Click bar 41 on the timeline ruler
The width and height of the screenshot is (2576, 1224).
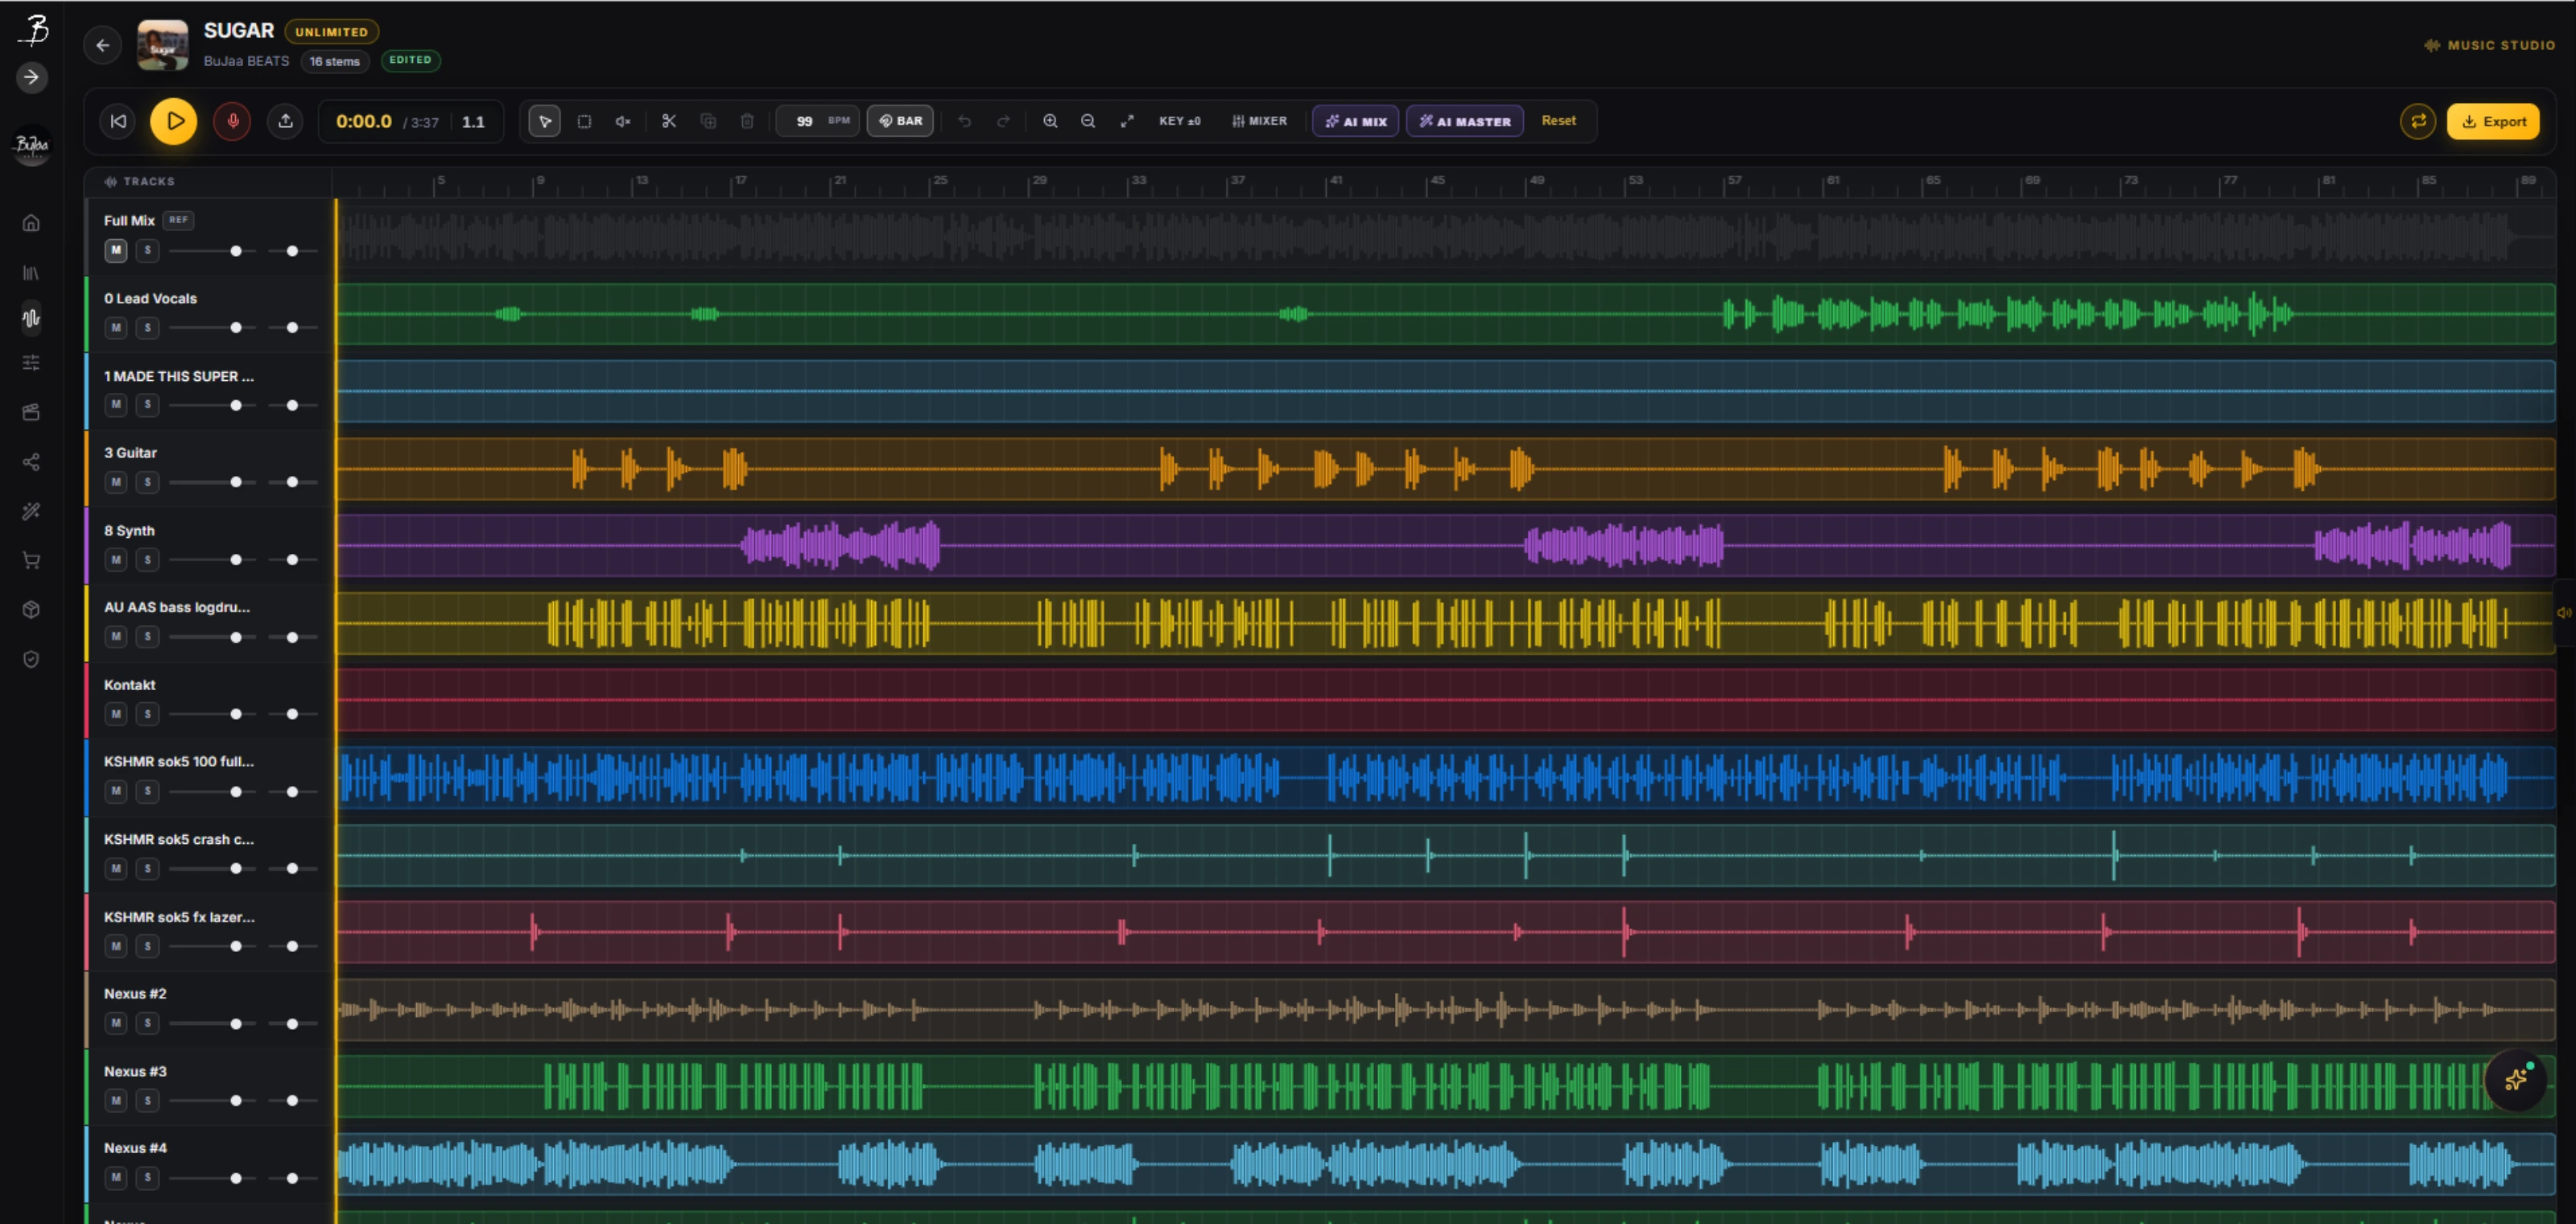[1334, 181]
